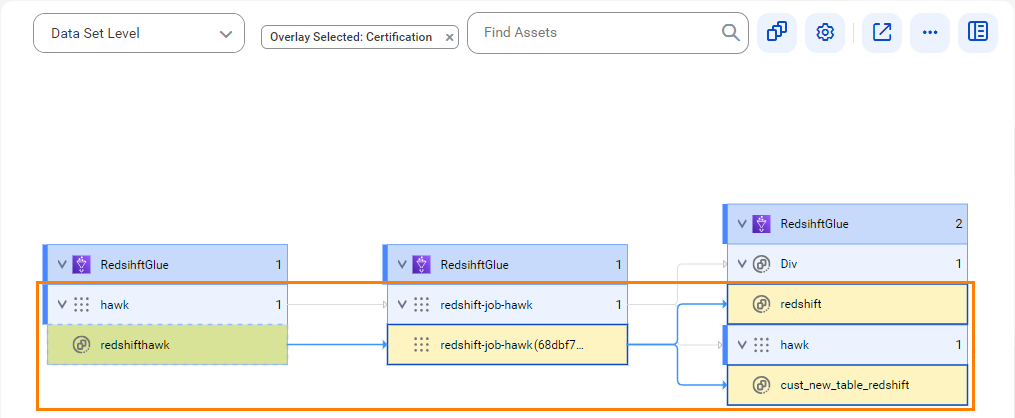
Task: Click 'Overlay Selected: Certification' label
Action: click(x=351, y=38)
